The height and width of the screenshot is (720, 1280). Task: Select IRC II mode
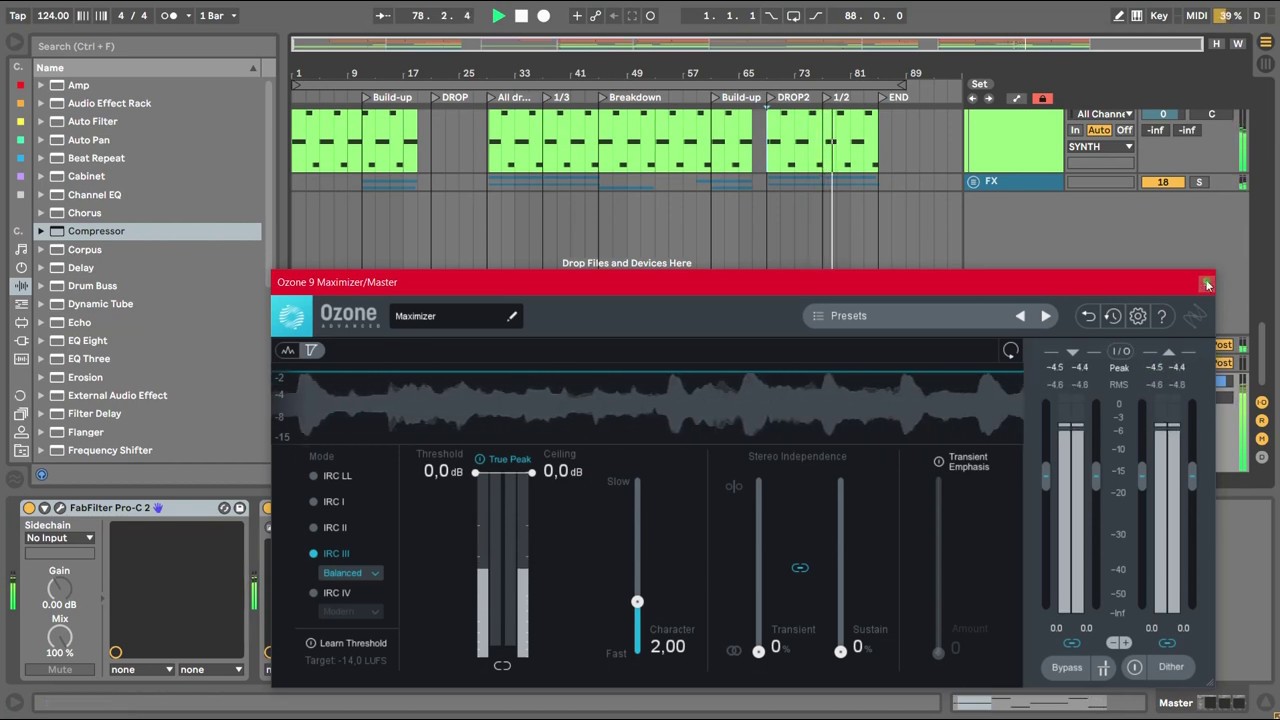pyautogui.click(x=328, y=528)
